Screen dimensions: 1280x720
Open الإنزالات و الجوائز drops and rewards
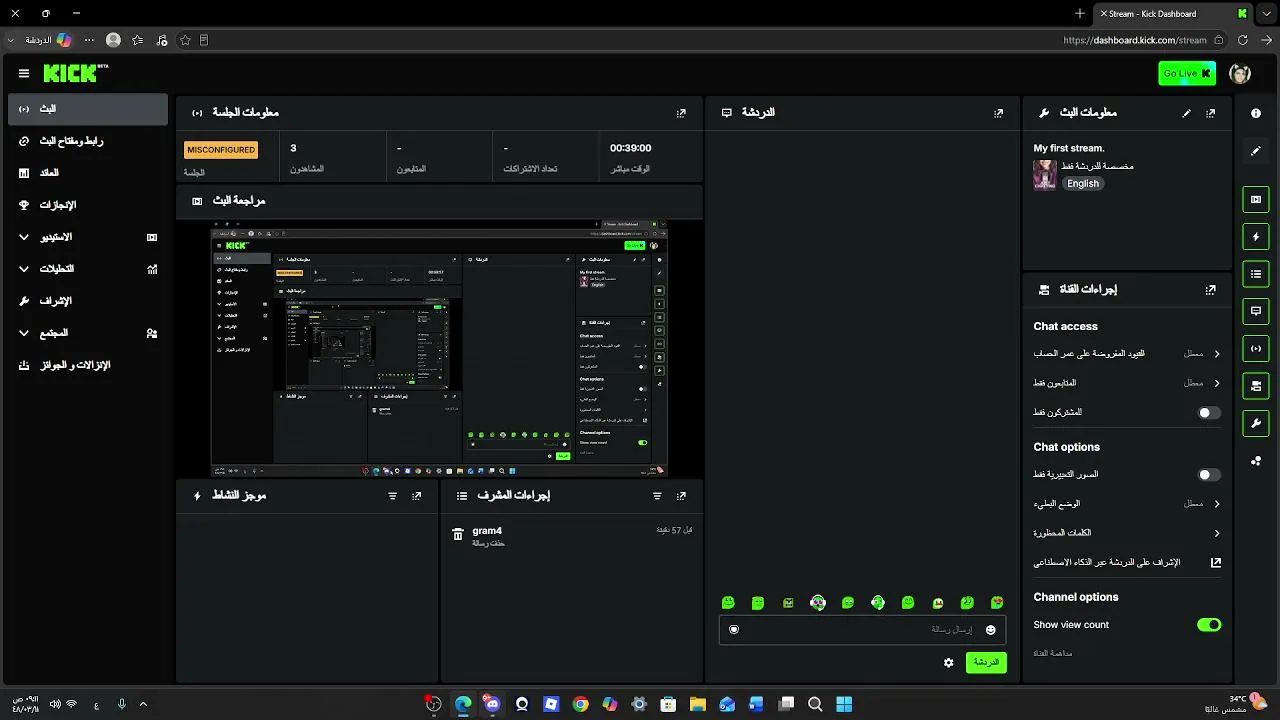click(88, 365)
